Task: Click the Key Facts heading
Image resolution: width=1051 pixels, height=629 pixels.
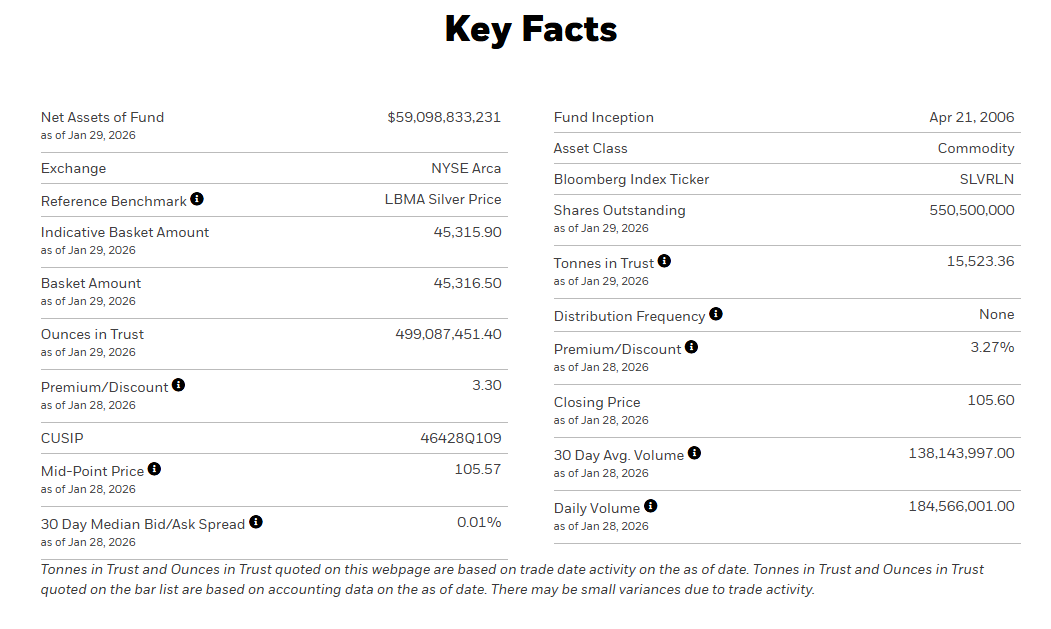Action: tap(530, 29)
